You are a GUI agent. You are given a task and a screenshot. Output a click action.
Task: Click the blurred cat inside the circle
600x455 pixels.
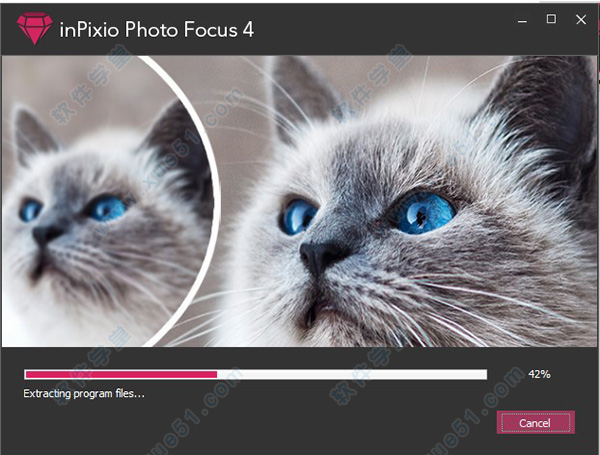tap(105, 214)
